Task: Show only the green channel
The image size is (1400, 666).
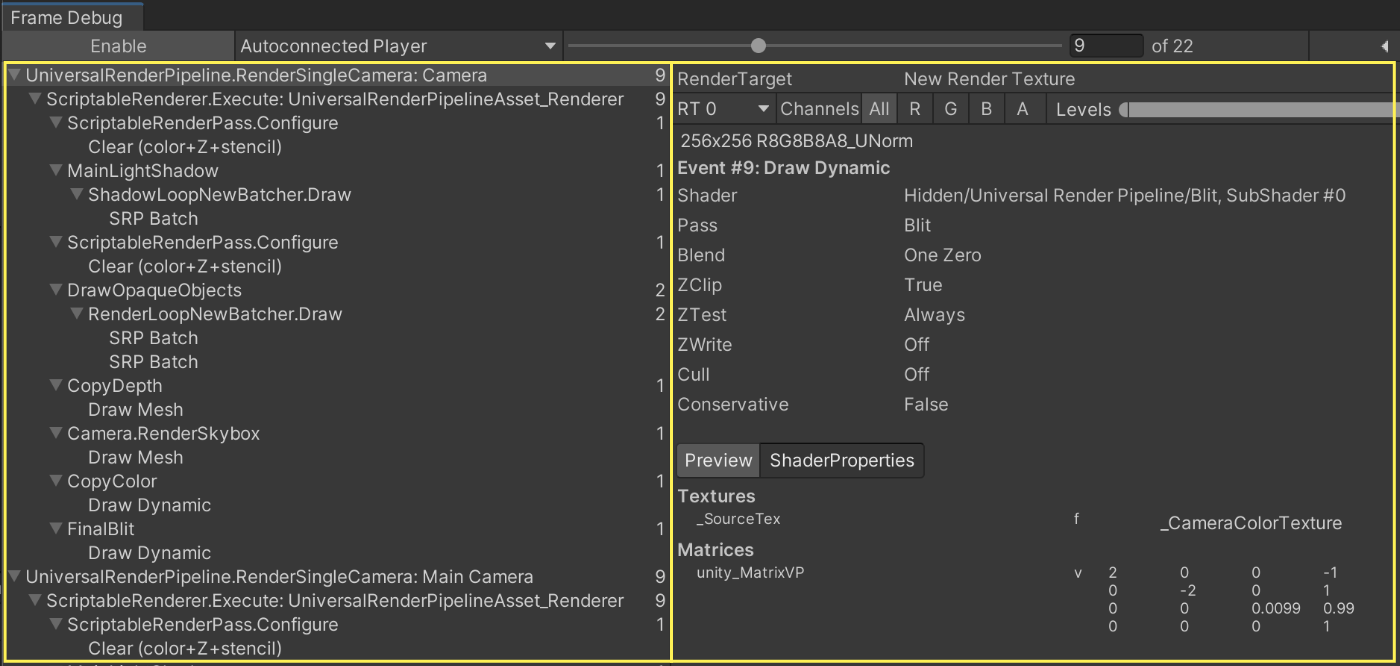Action: (950, 108)
